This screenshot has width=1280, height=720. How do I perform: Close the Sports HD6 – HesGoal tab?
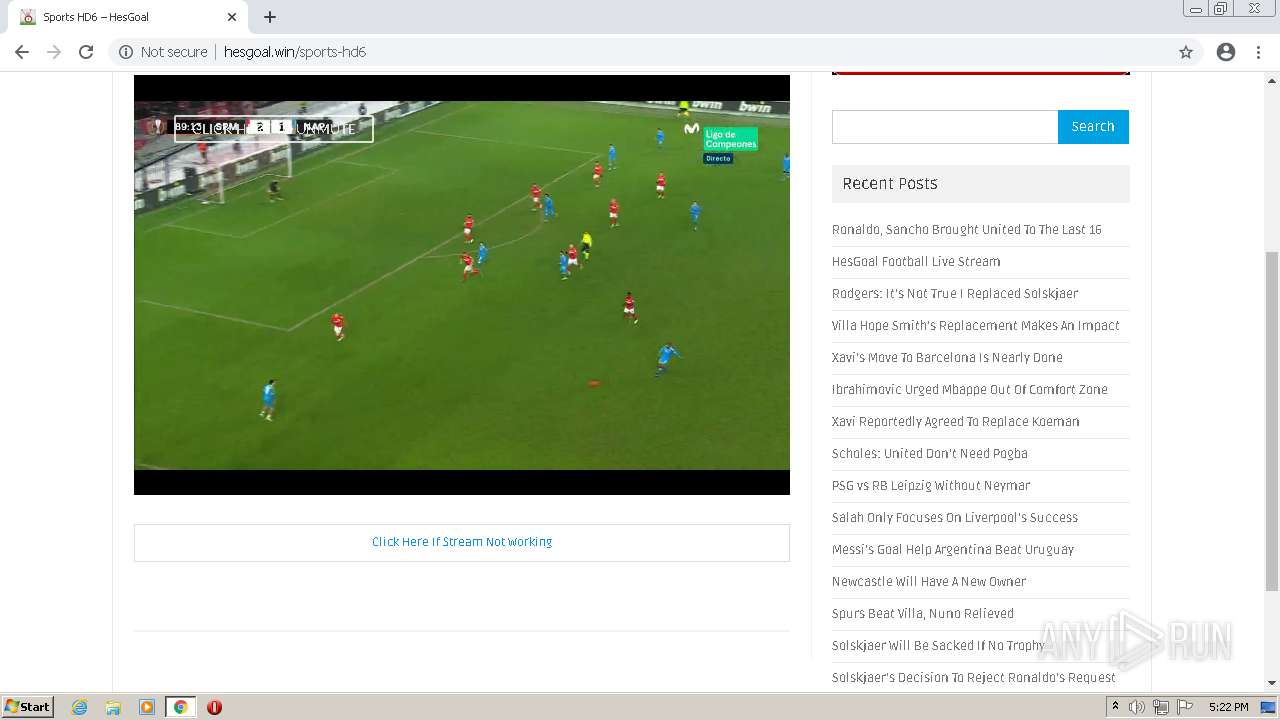232,17
